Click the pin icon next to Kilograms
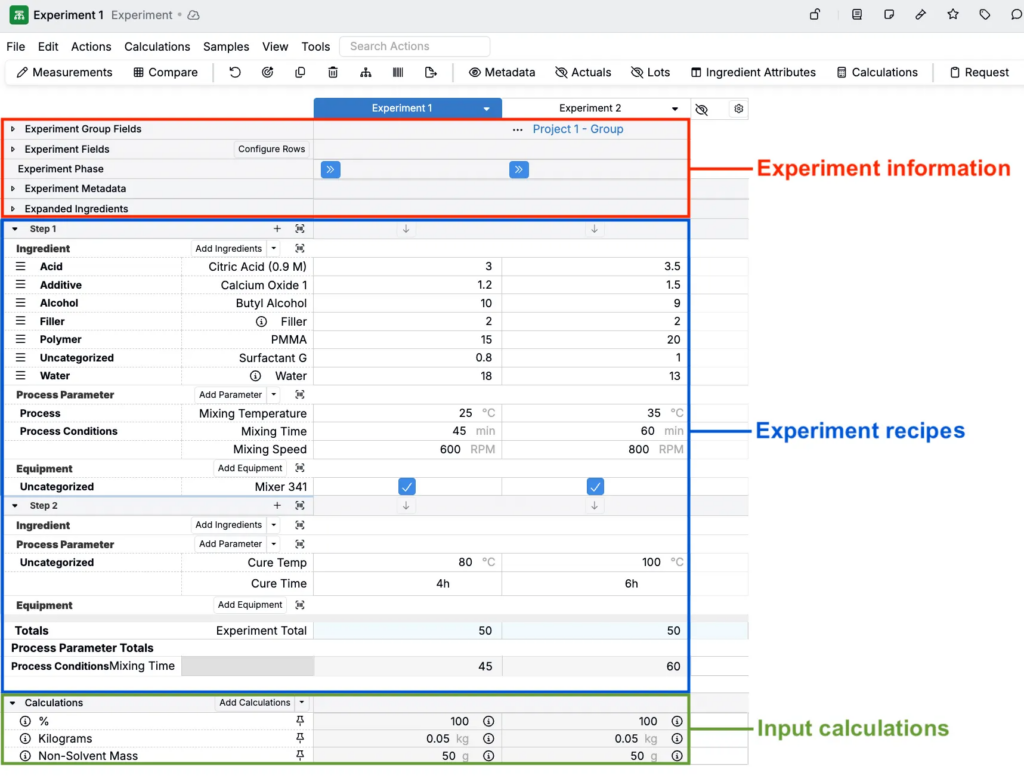The height and width of the screenshot is (779, 1024). pyautogui.click(x=300, y=738)
